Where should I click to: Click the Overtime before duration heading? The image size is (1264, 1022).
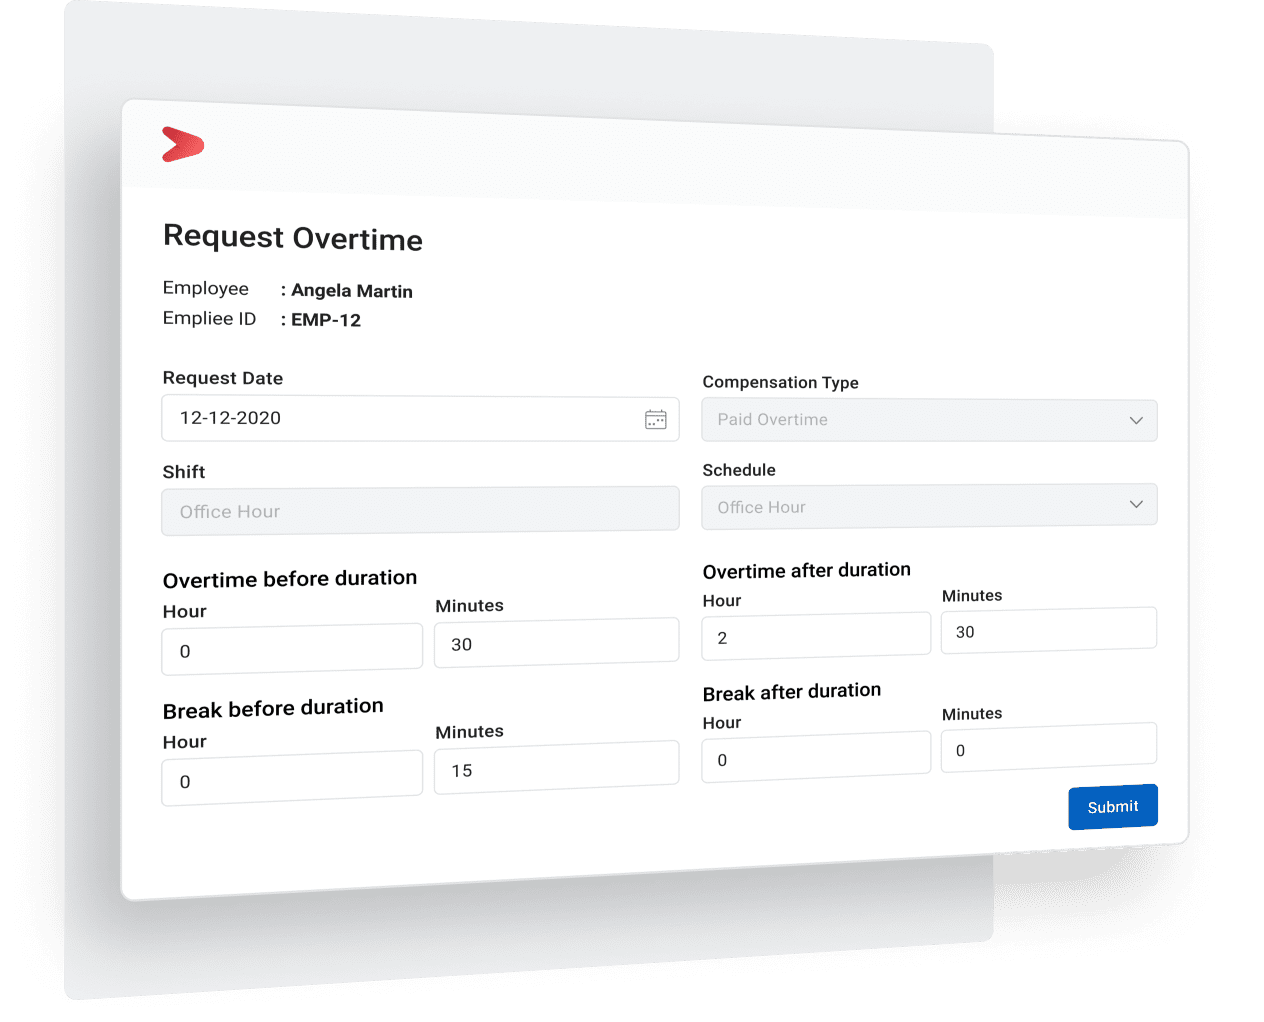[290, 579]
